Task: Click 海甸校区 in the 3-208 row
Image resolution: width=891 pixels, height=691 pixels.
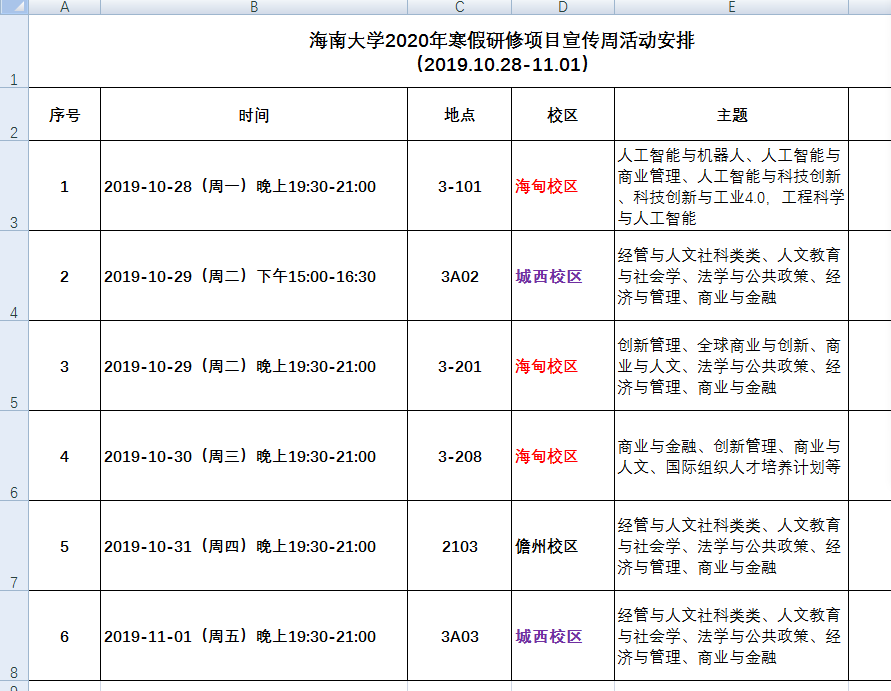Action: tap(563, 456)
